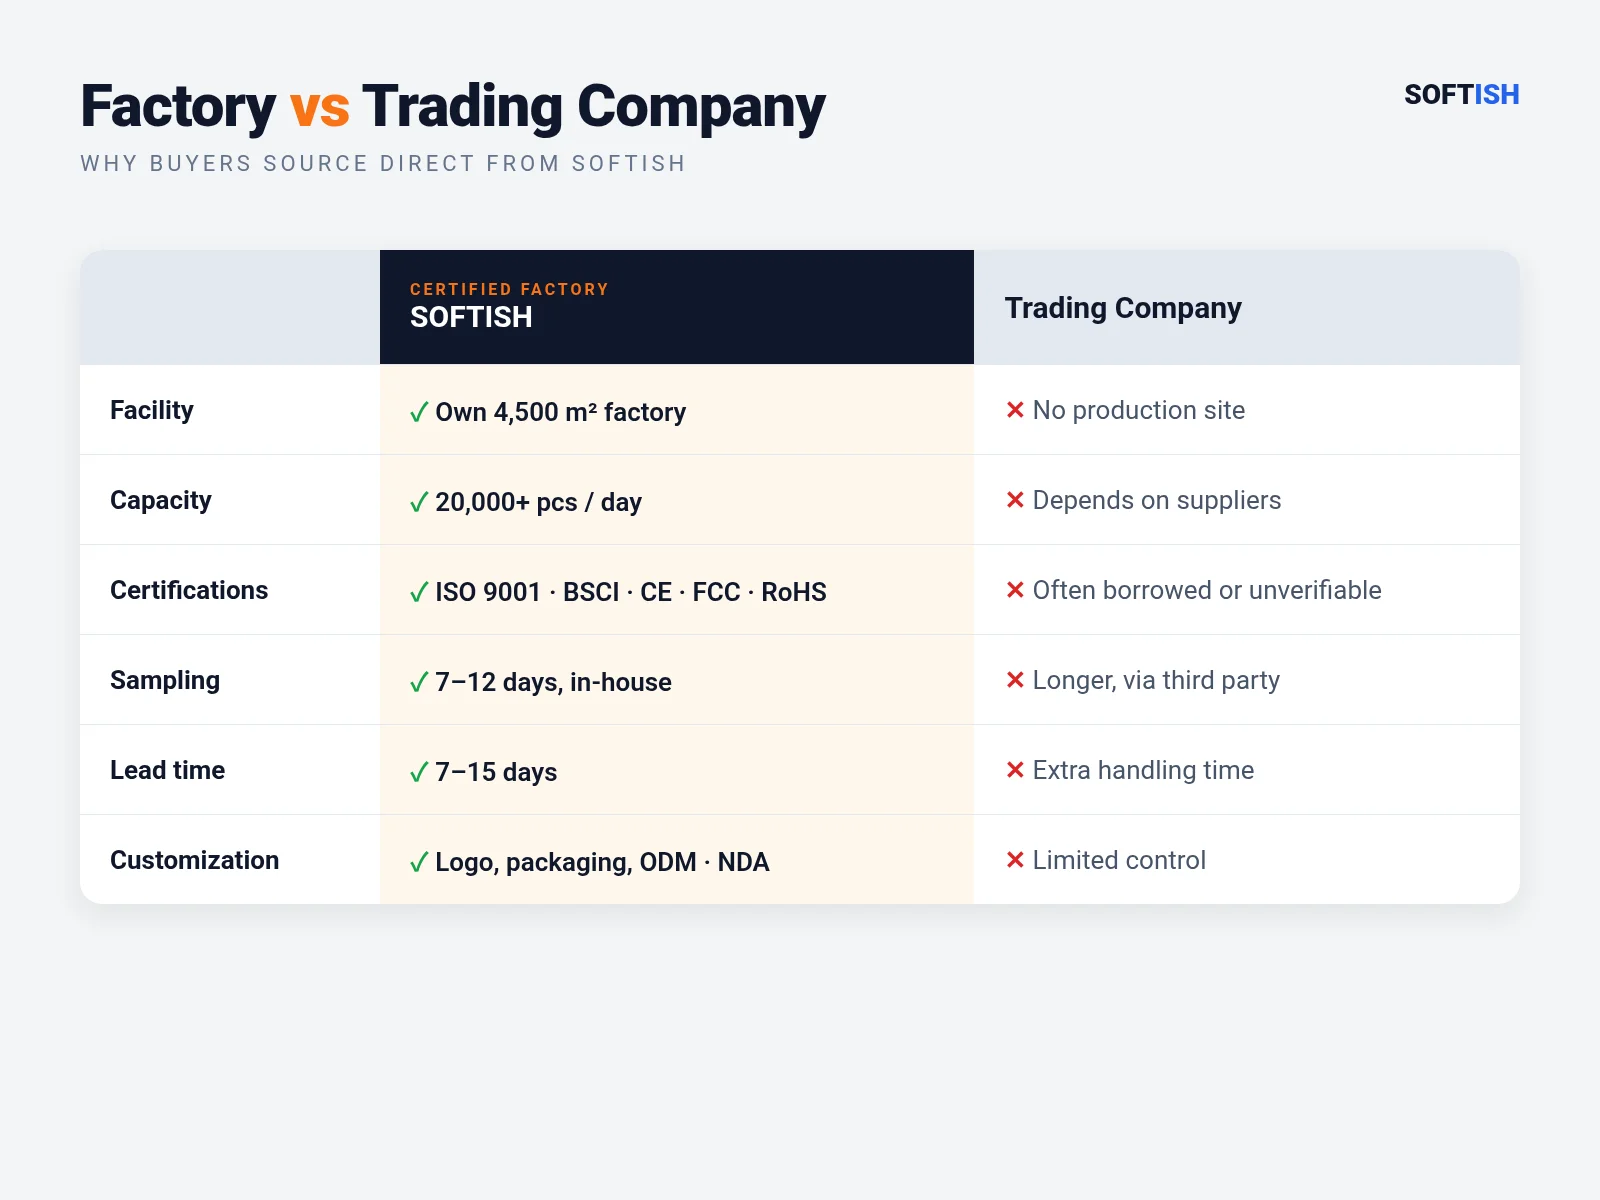Click the Factory vs Trading Company title
Image resolution: width=1600 pixels, height=1200 pixels.
pyautogui.click(x=453, y=107)
